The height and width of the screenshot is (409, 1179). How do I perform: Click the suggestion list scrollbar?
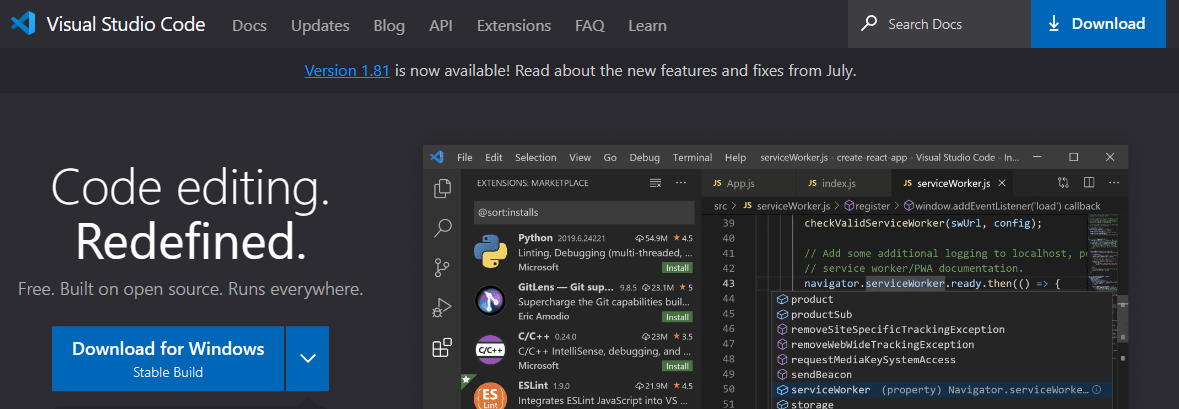pyautogui.click(x=1121, y=320)
